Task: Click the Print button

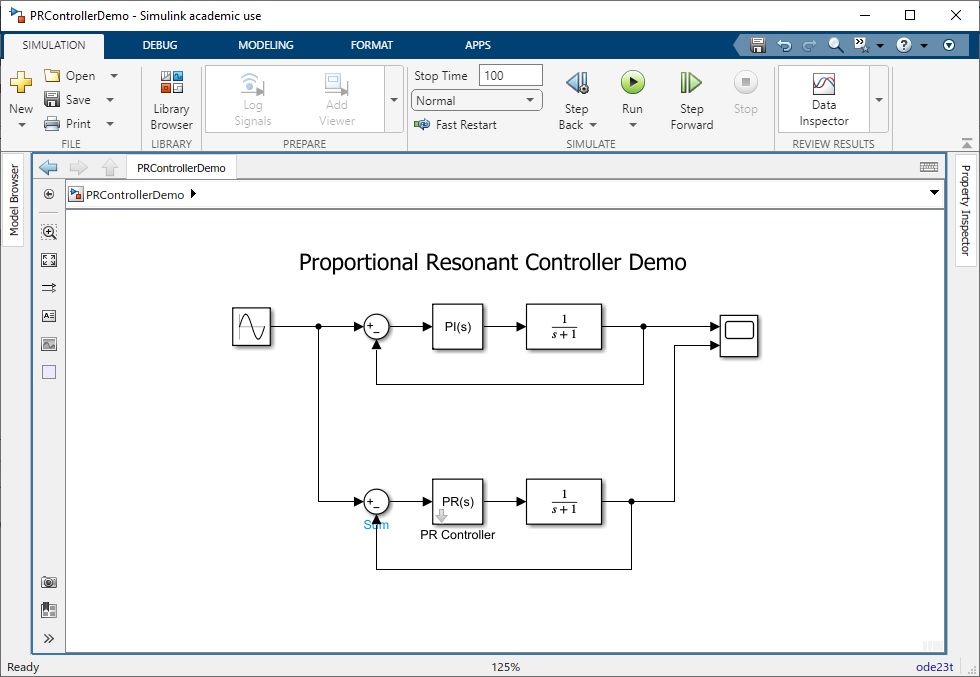Action: click(68, 124)
